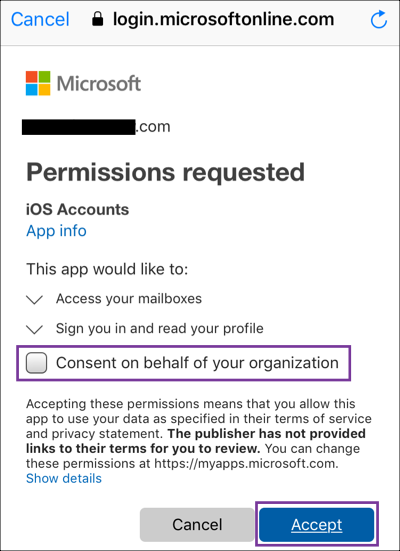
Task: Click the Microsoft four-color logo
Action: coord(38,83)
